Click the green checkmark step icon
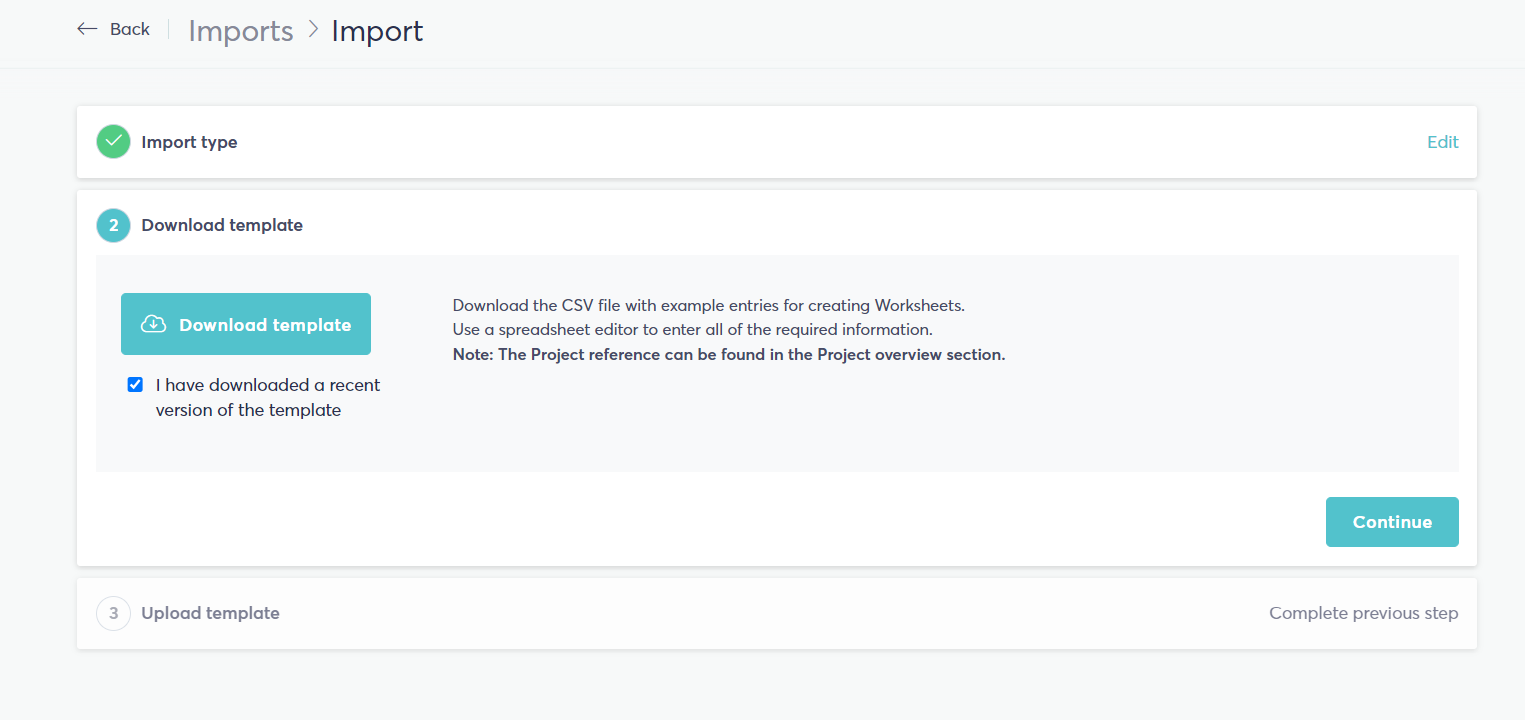This screenshot has height=720, width=1525. tap(113, 142)
